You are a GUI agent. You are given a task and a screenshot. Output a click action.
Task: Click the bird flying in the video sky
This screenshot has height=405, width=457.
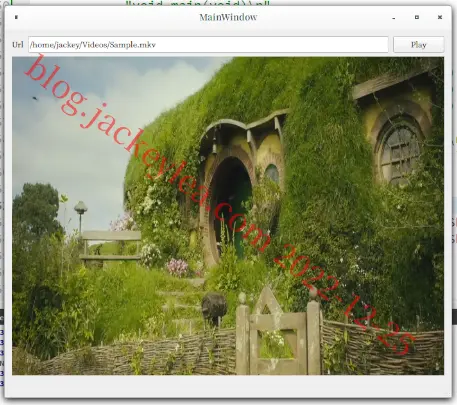tap(35, 98)
